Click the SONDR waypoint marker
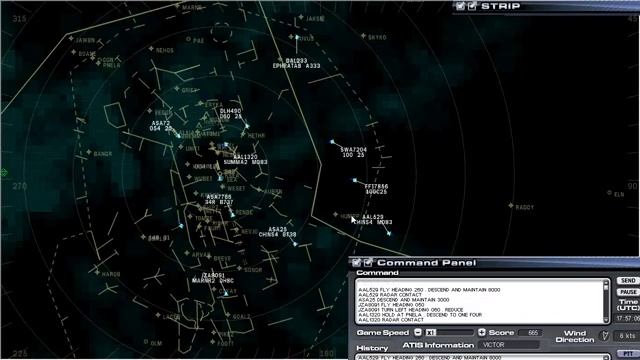640x360 pixels. coord(239,268)
